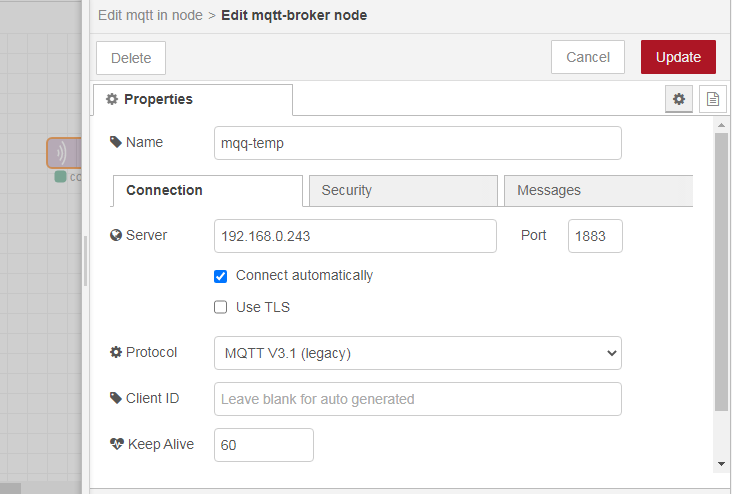Click the cog icon beside Protocol
Screen dimensions: 732x494
pos(116,352)
